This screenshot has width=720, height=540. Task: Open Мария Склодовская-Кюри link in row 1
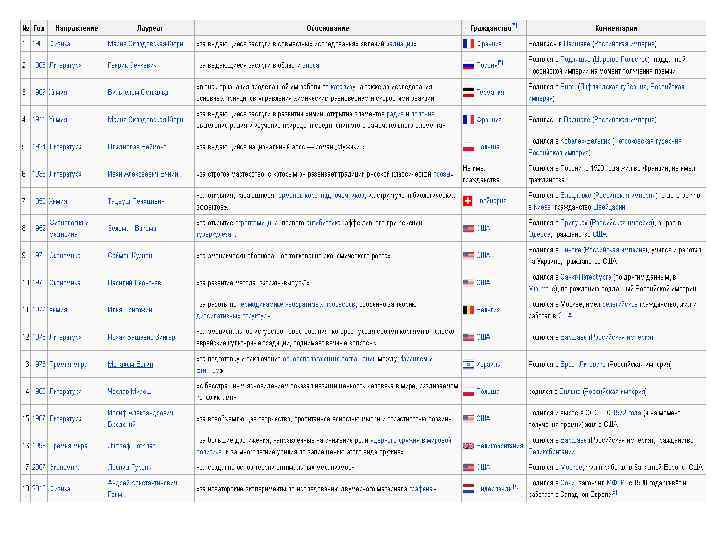pos(145,44)
